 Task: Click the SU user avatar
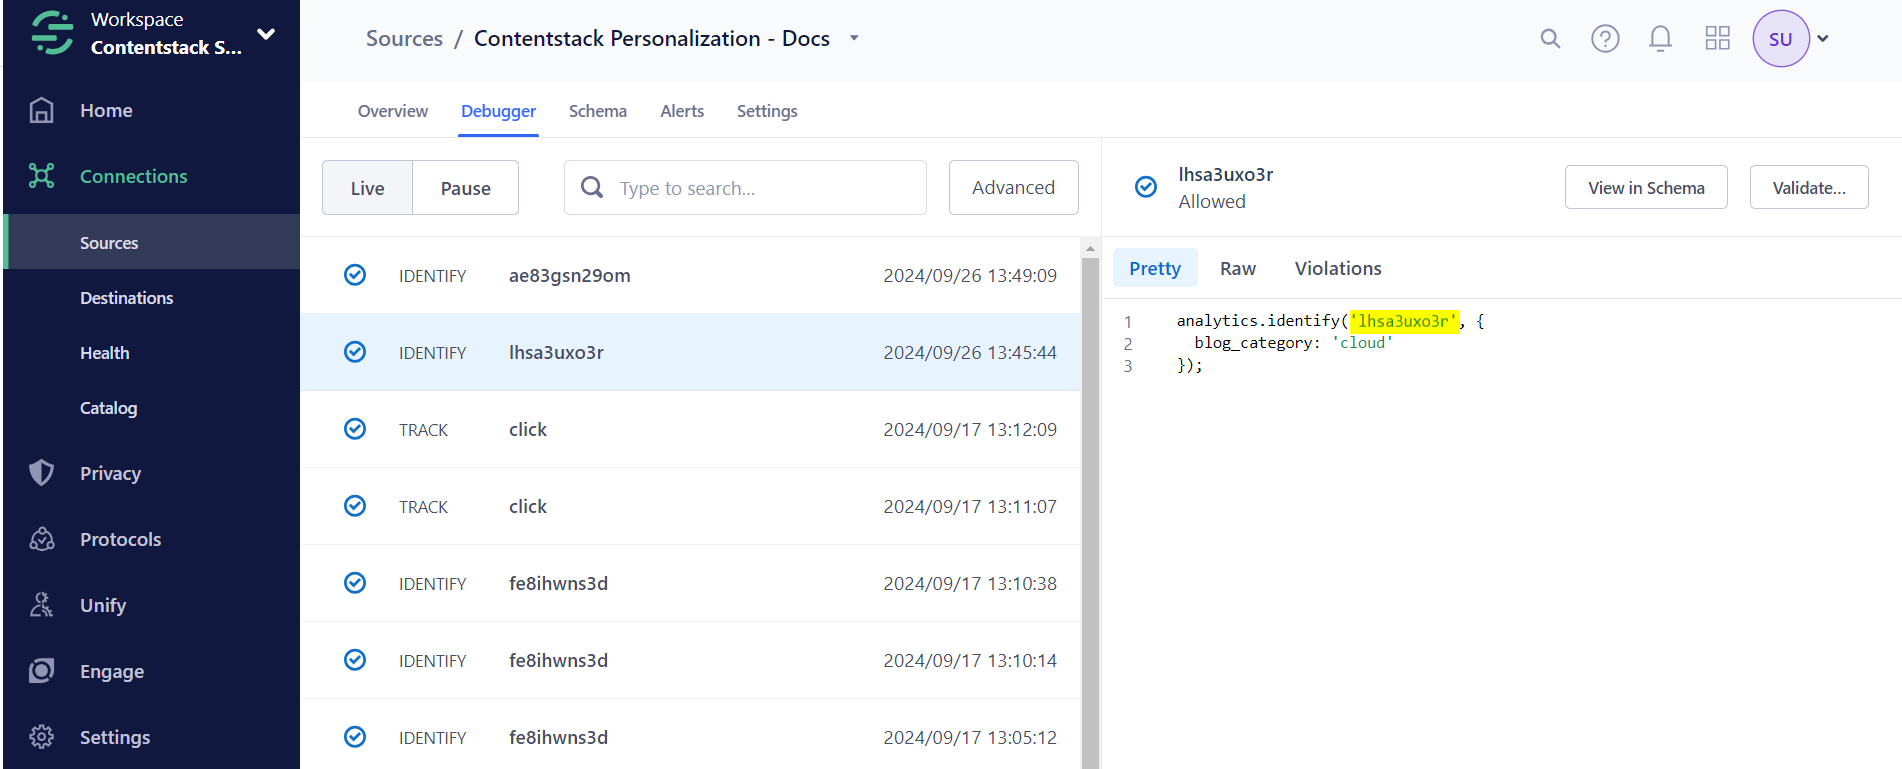pyautogui.click(x=1781, y=39)
